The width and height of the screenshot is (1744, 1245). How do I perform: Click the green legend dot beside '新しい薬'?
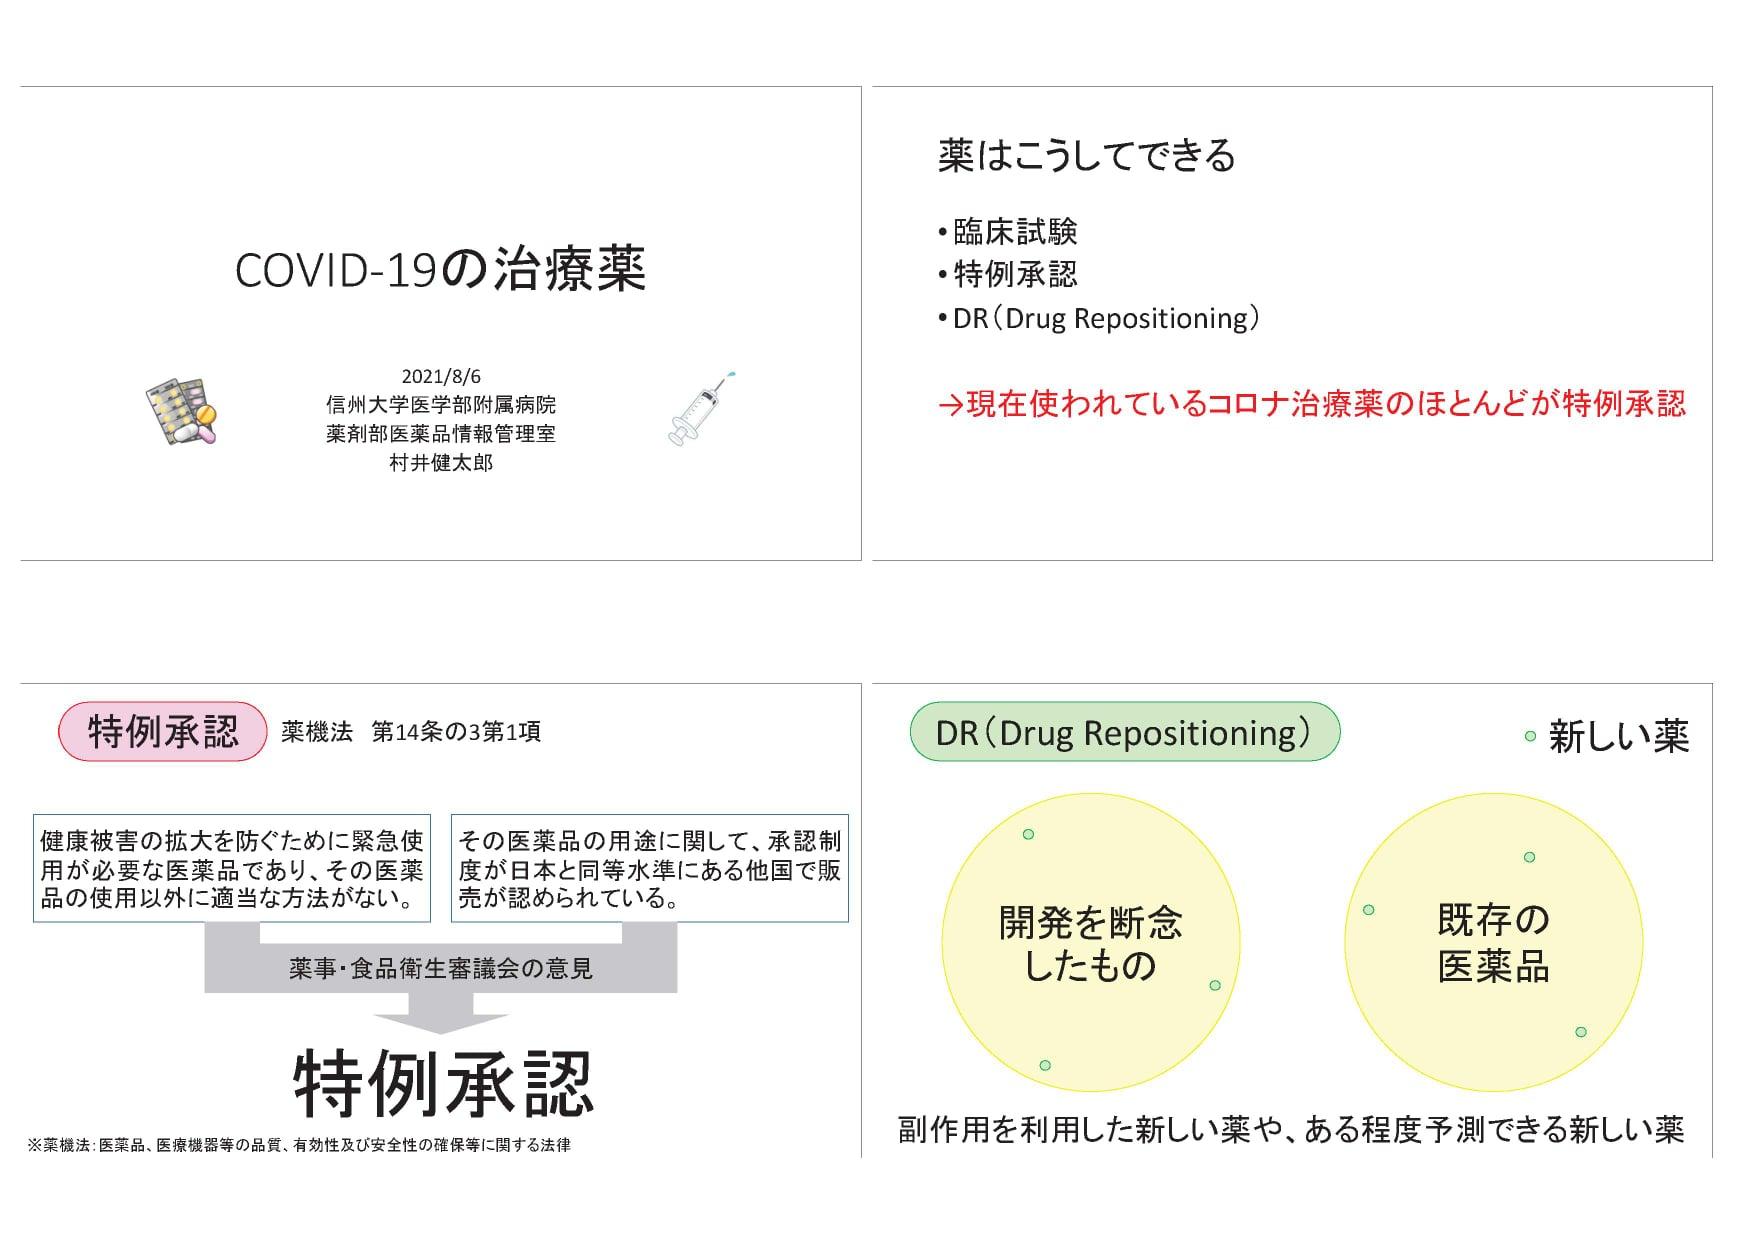point(1530,737)
